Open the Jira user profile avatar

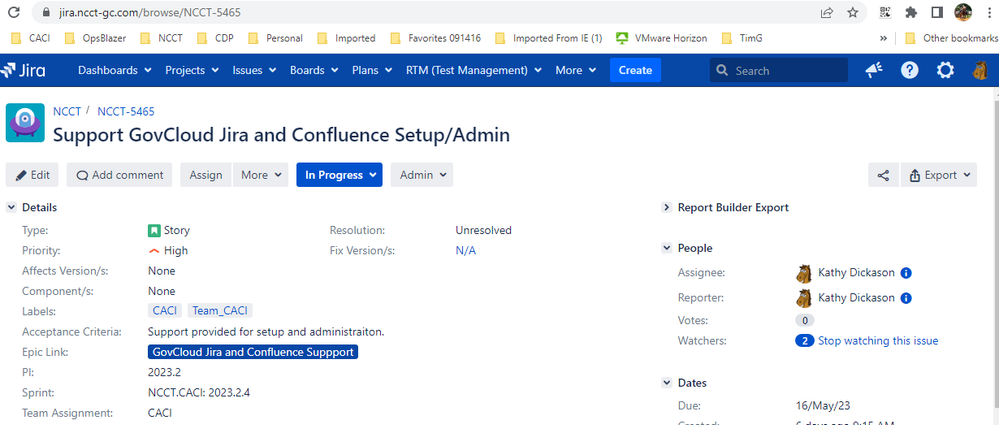(x=981, y=70)
